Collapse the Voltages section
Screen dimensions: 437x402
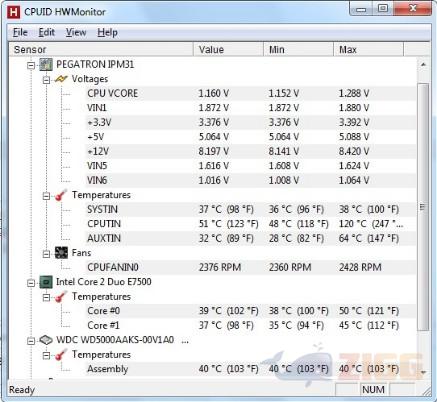click(46, 80)
